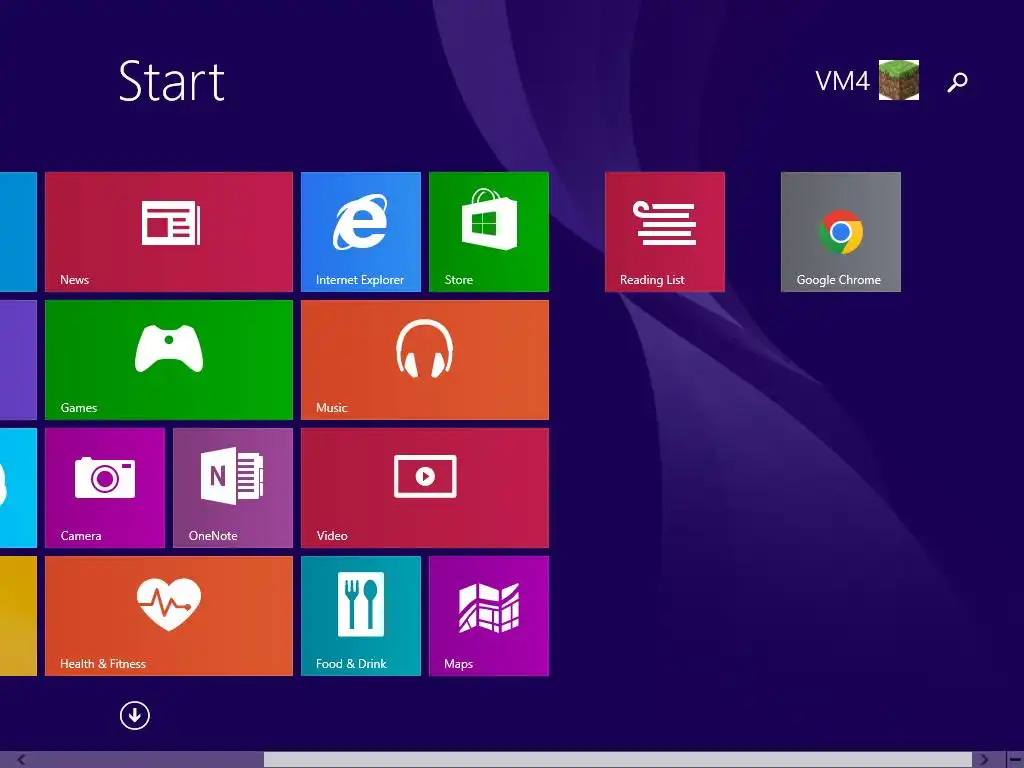
Task: Launch the OneNote tile
Action: (232, 488)
